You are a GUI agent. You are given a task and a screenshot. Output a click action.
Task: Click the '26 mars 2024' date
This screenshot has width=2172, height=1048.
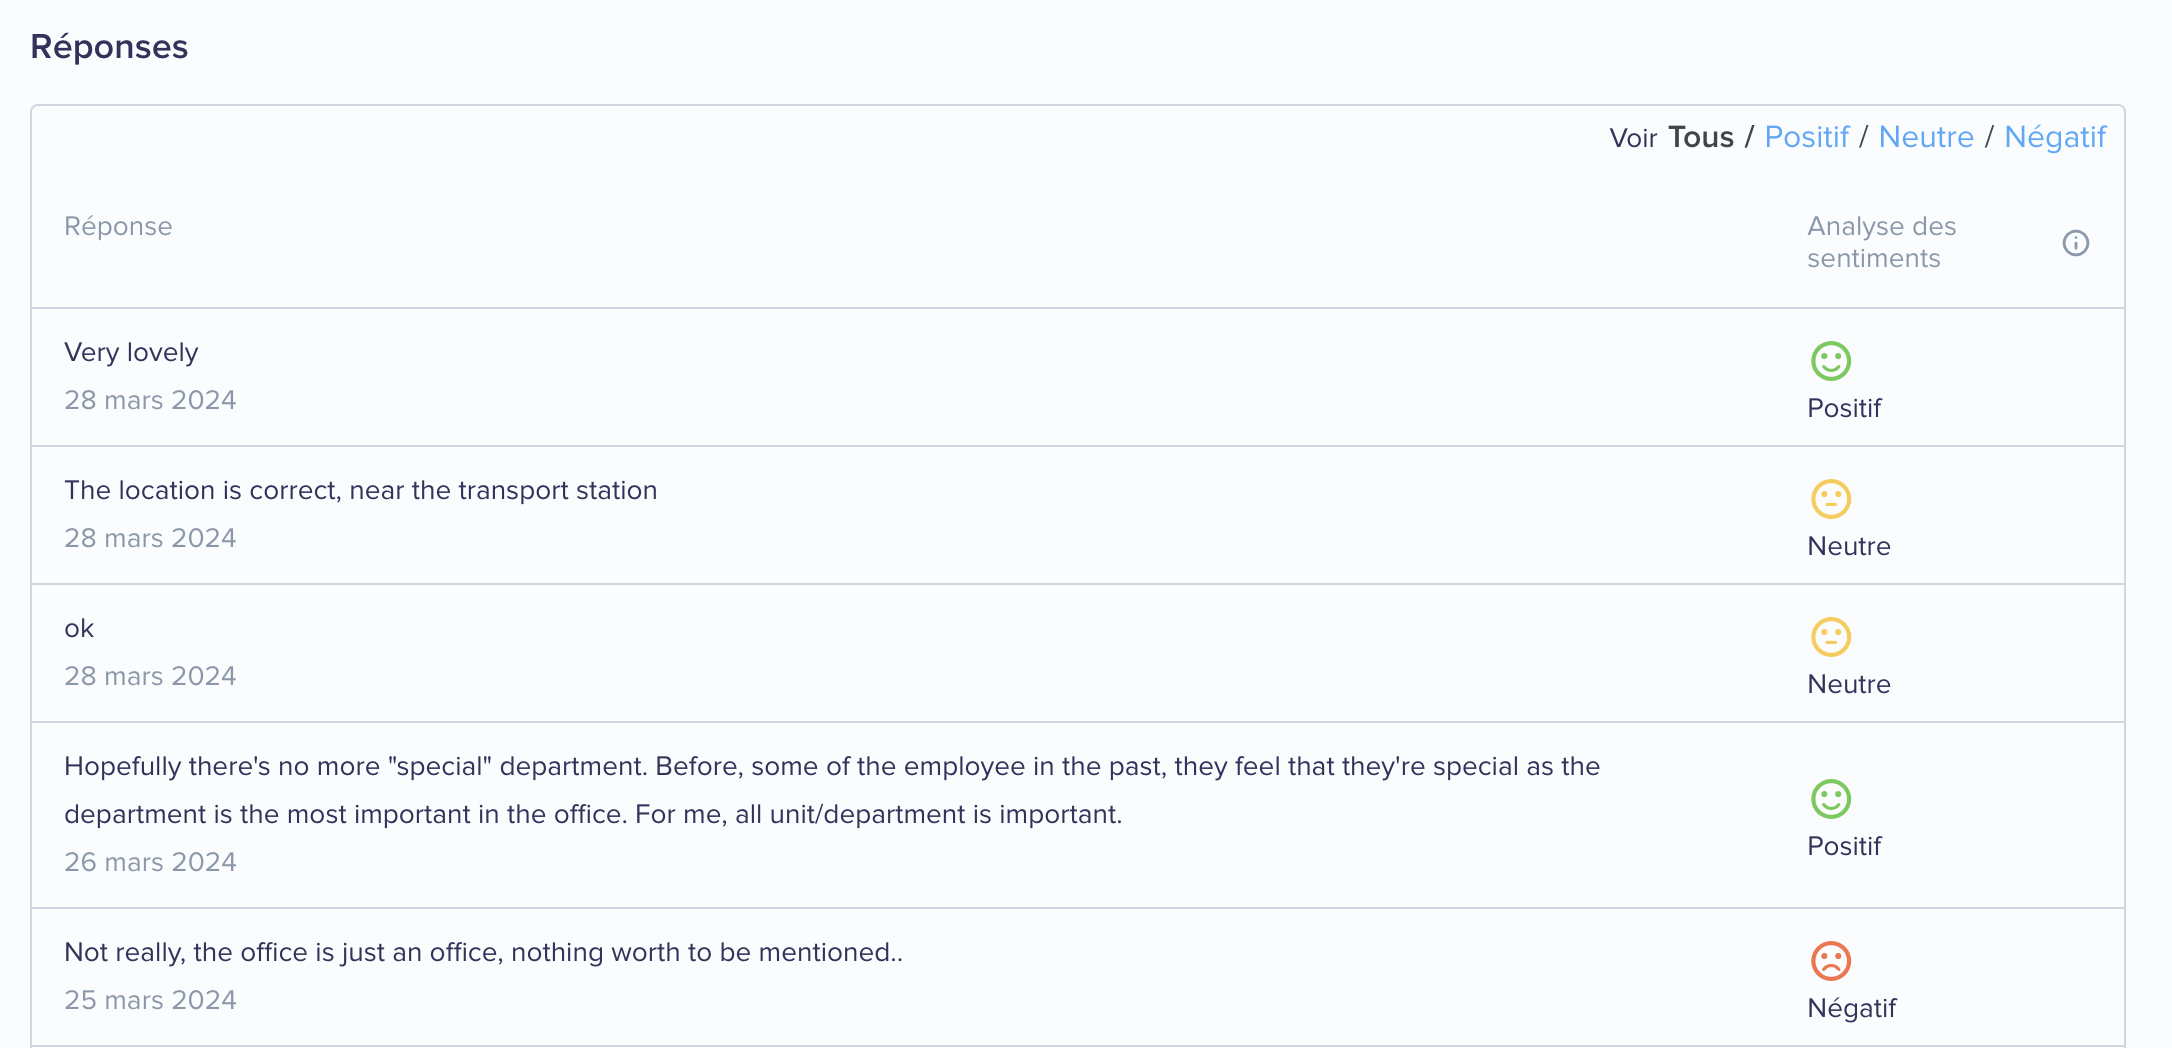(150, 862)
